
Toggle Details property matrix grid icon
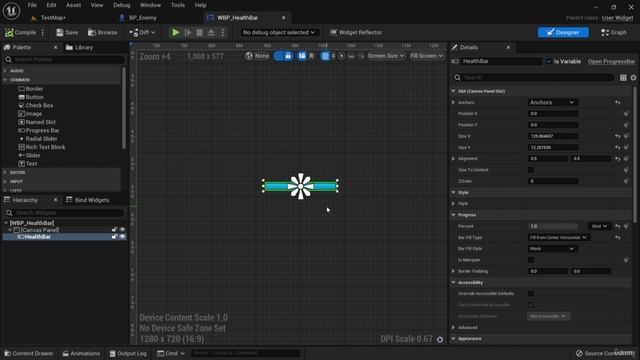tap(623, 78)
